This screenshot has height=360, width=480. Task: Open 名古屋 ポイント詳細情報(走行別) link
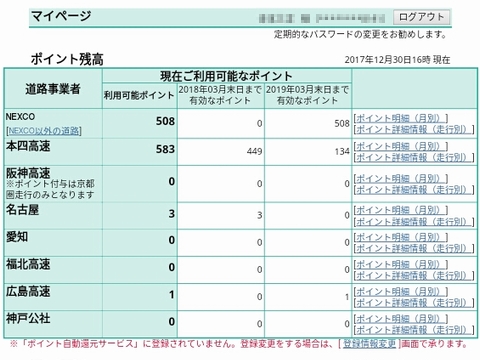[x=414, y=222]
